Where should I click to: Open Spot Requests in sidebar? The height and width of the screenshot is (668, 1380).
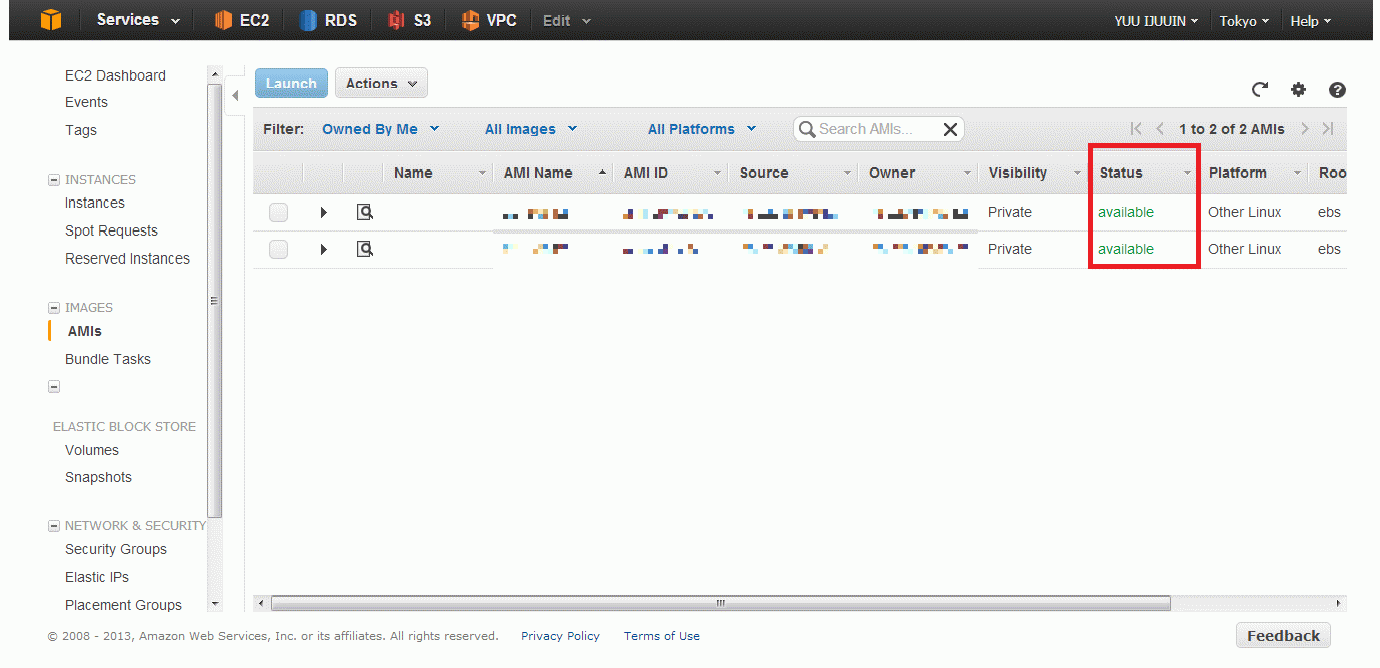[111, 231]
